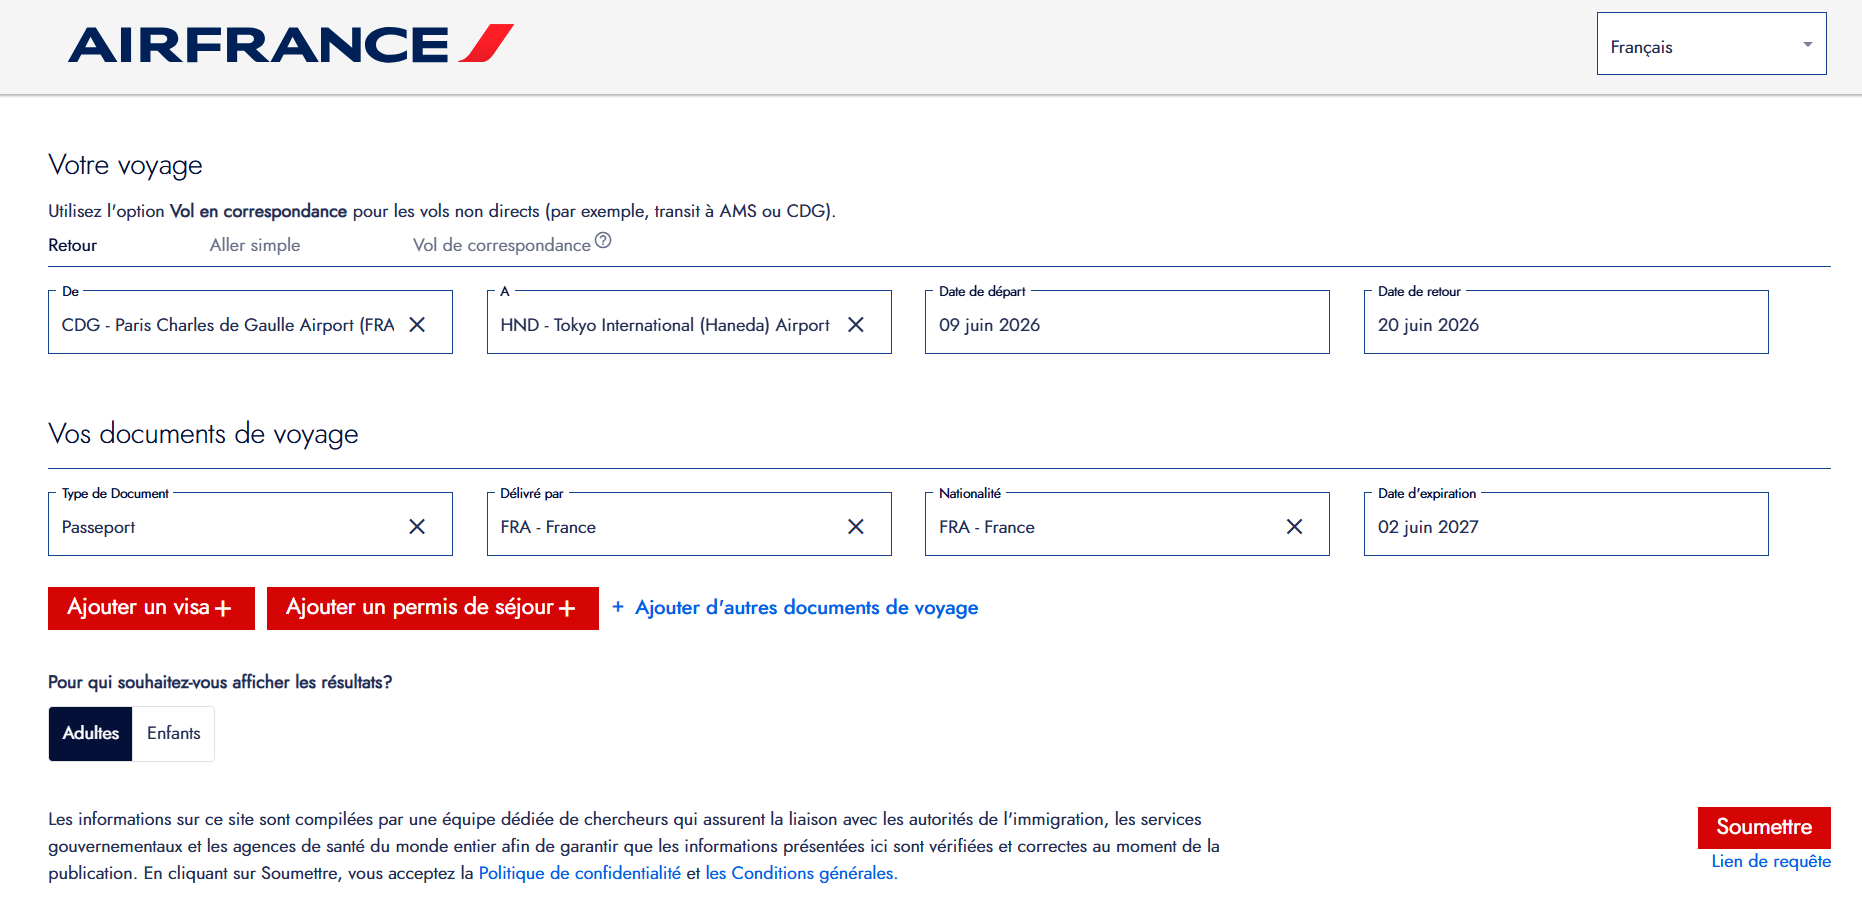Open the Date de retour picker

click(1566, 322)
